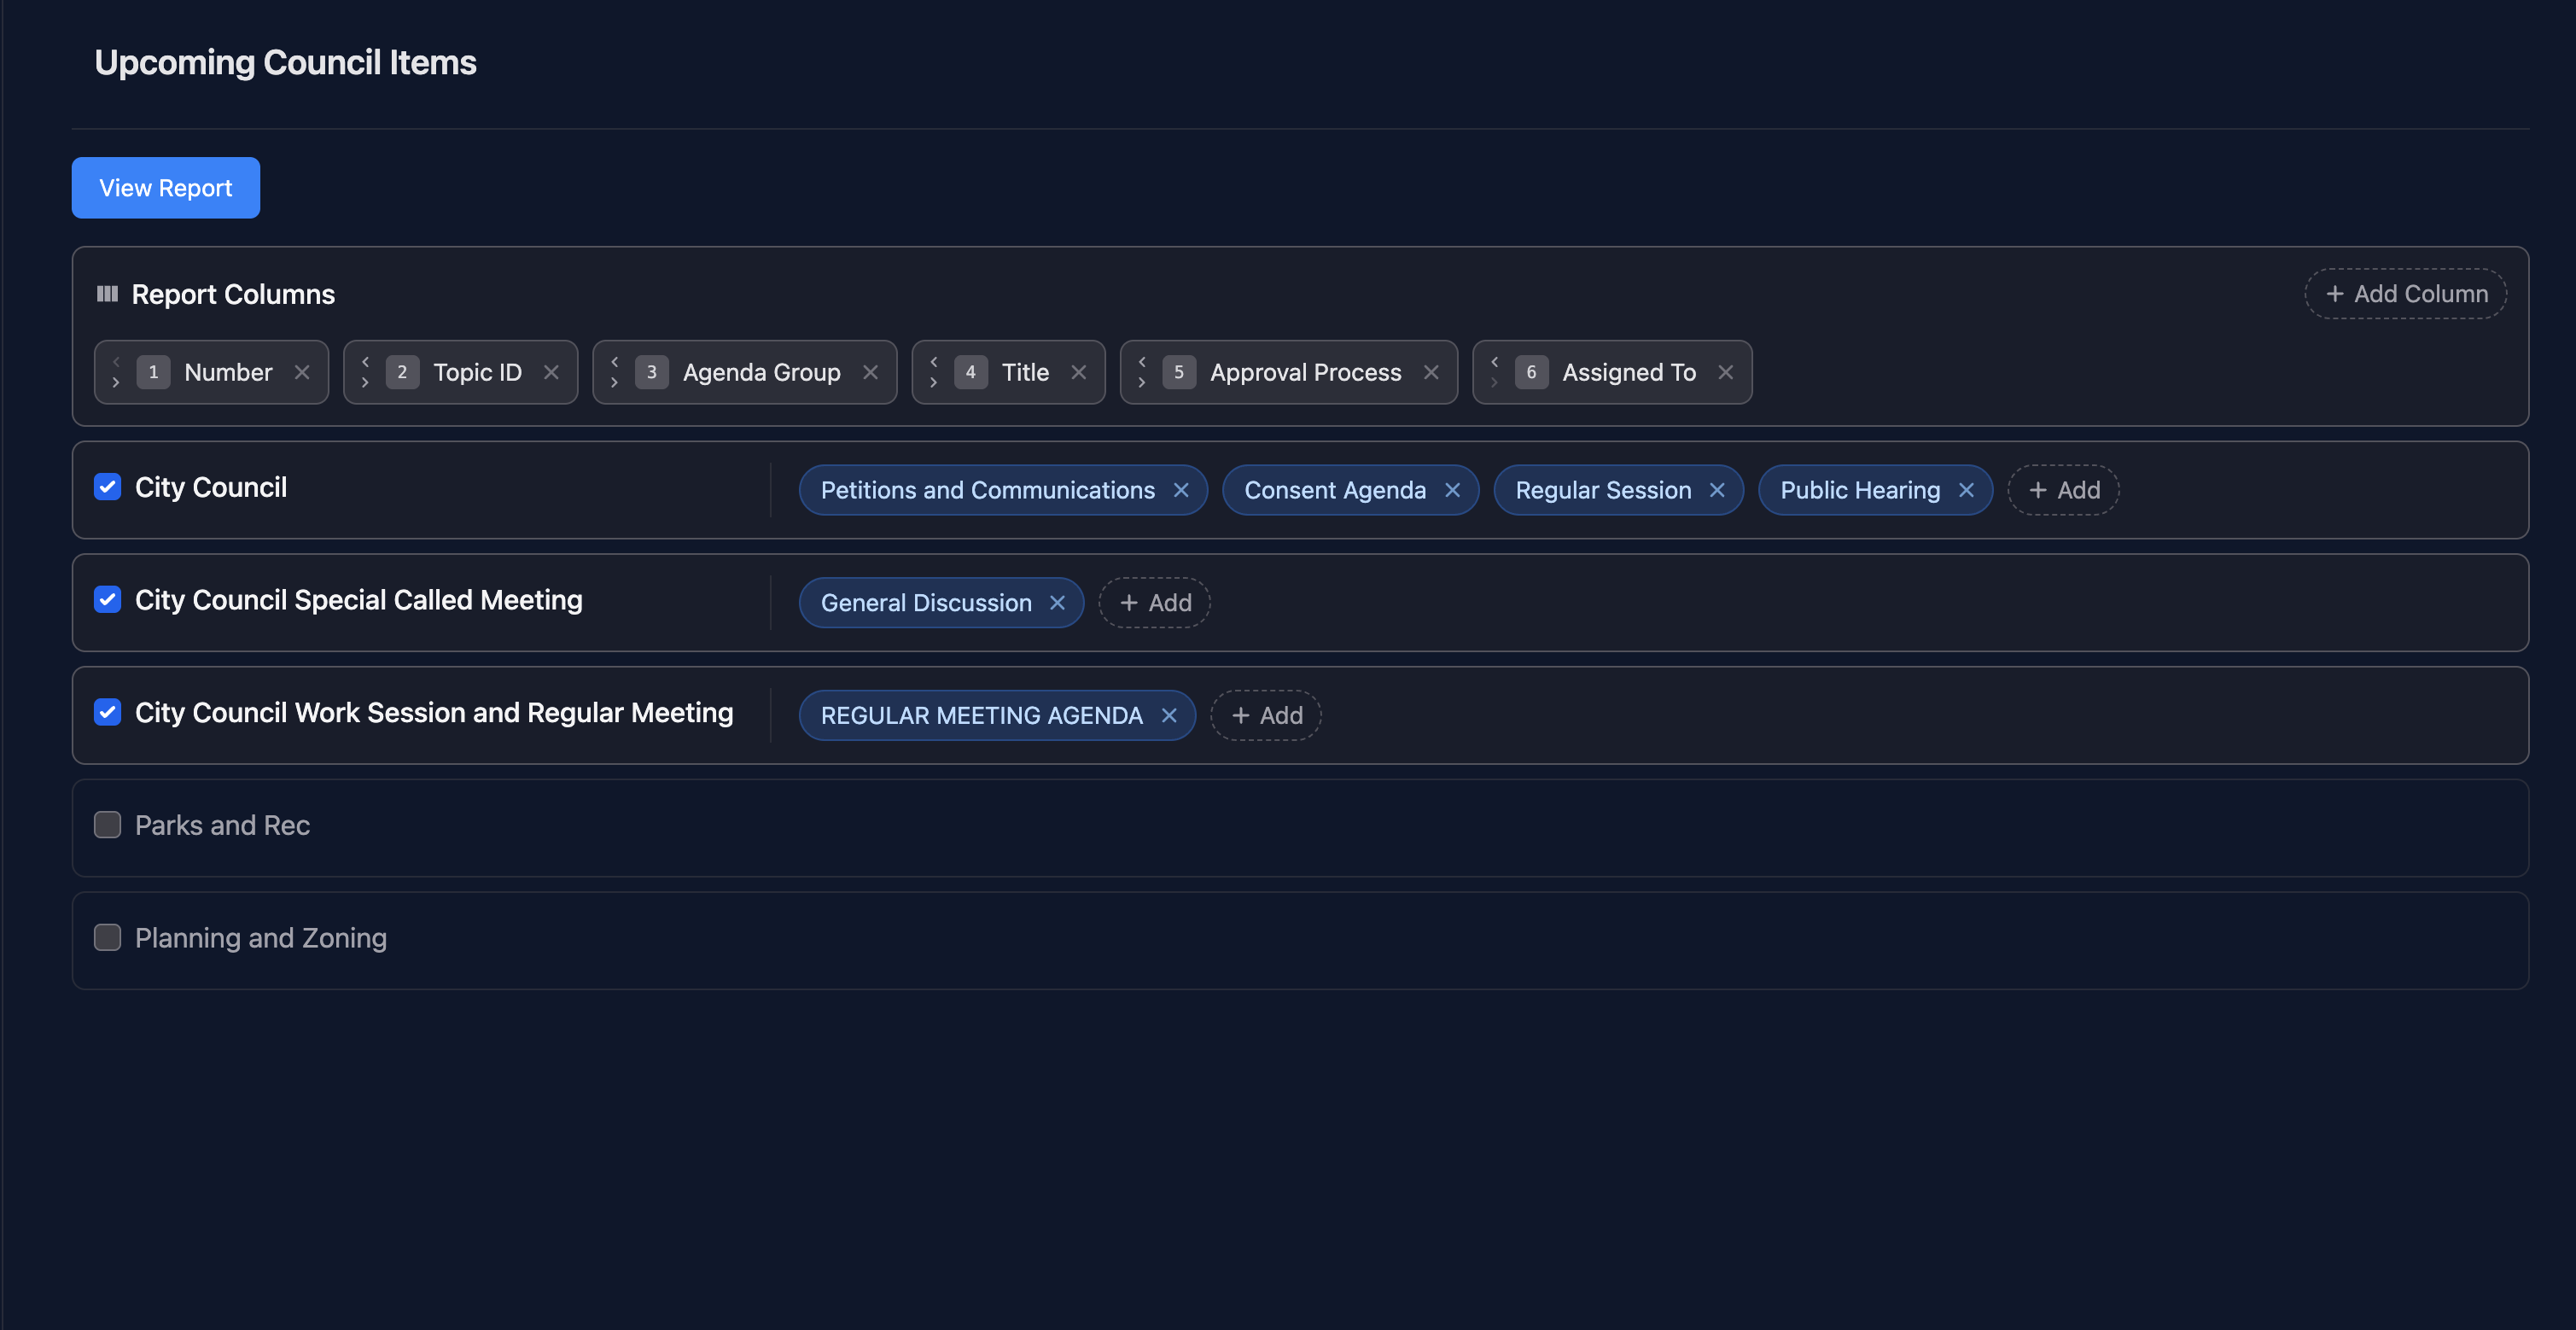The width and height of the screenshot is (2576, 1330).
Task: Add an agenda group to City Council
Action: [x=2063, y=490]
